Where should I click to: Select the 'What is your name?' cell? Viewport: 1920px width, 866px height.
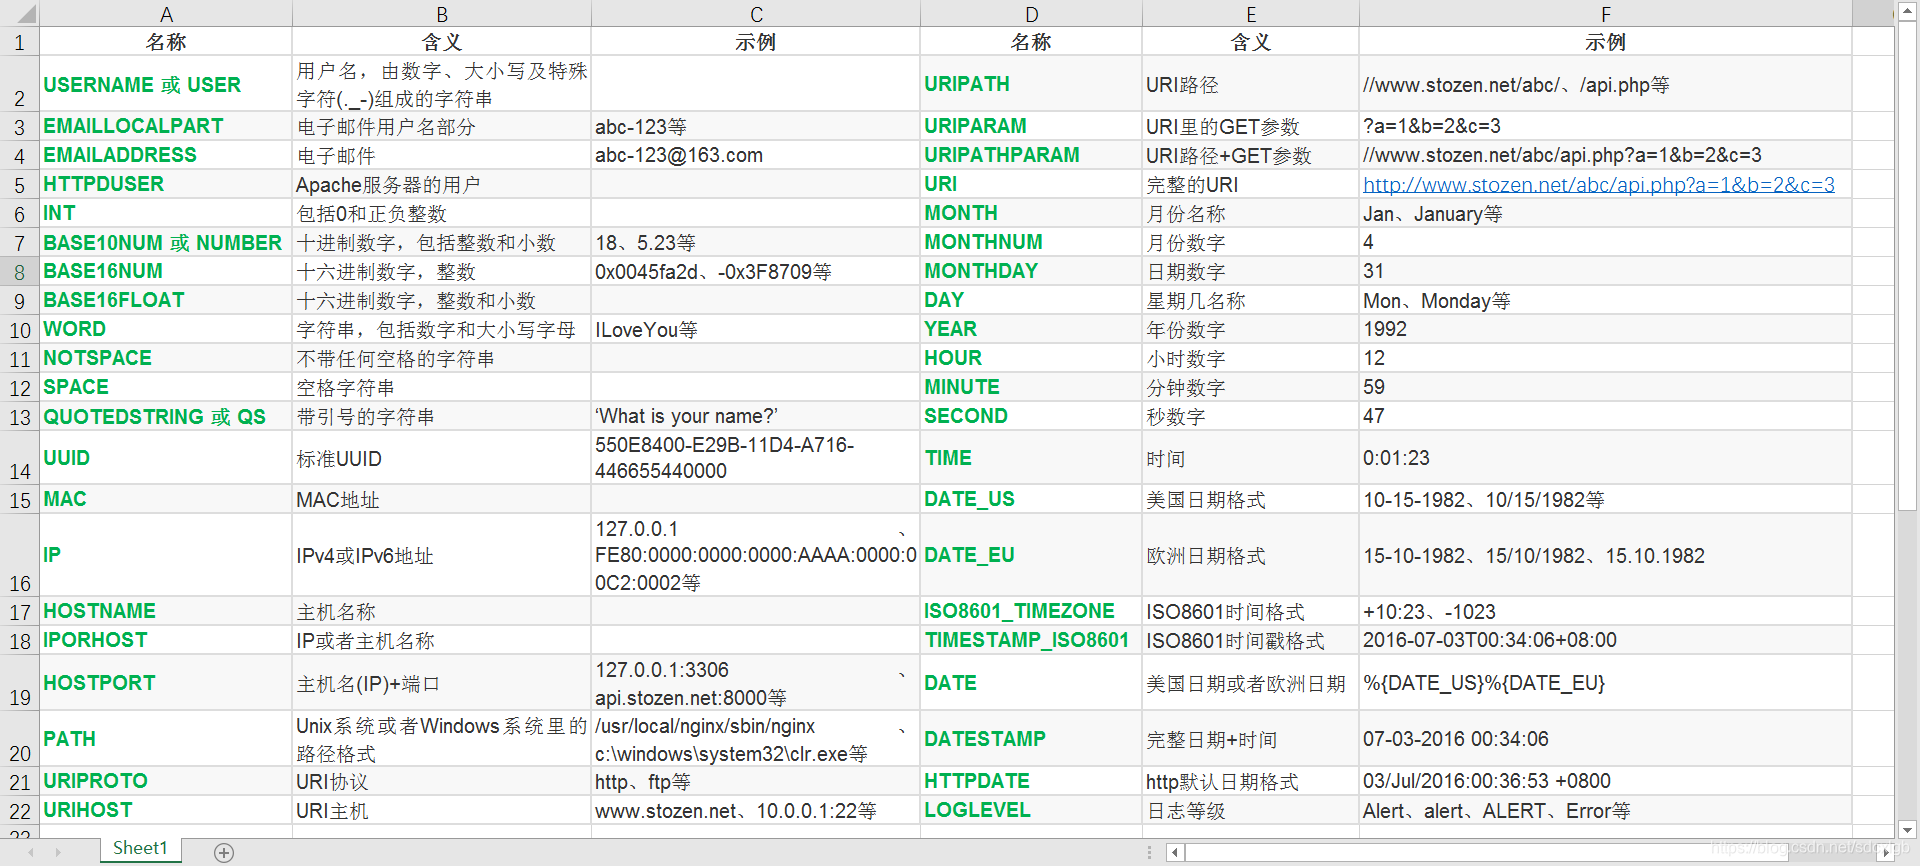coord(756,416)
